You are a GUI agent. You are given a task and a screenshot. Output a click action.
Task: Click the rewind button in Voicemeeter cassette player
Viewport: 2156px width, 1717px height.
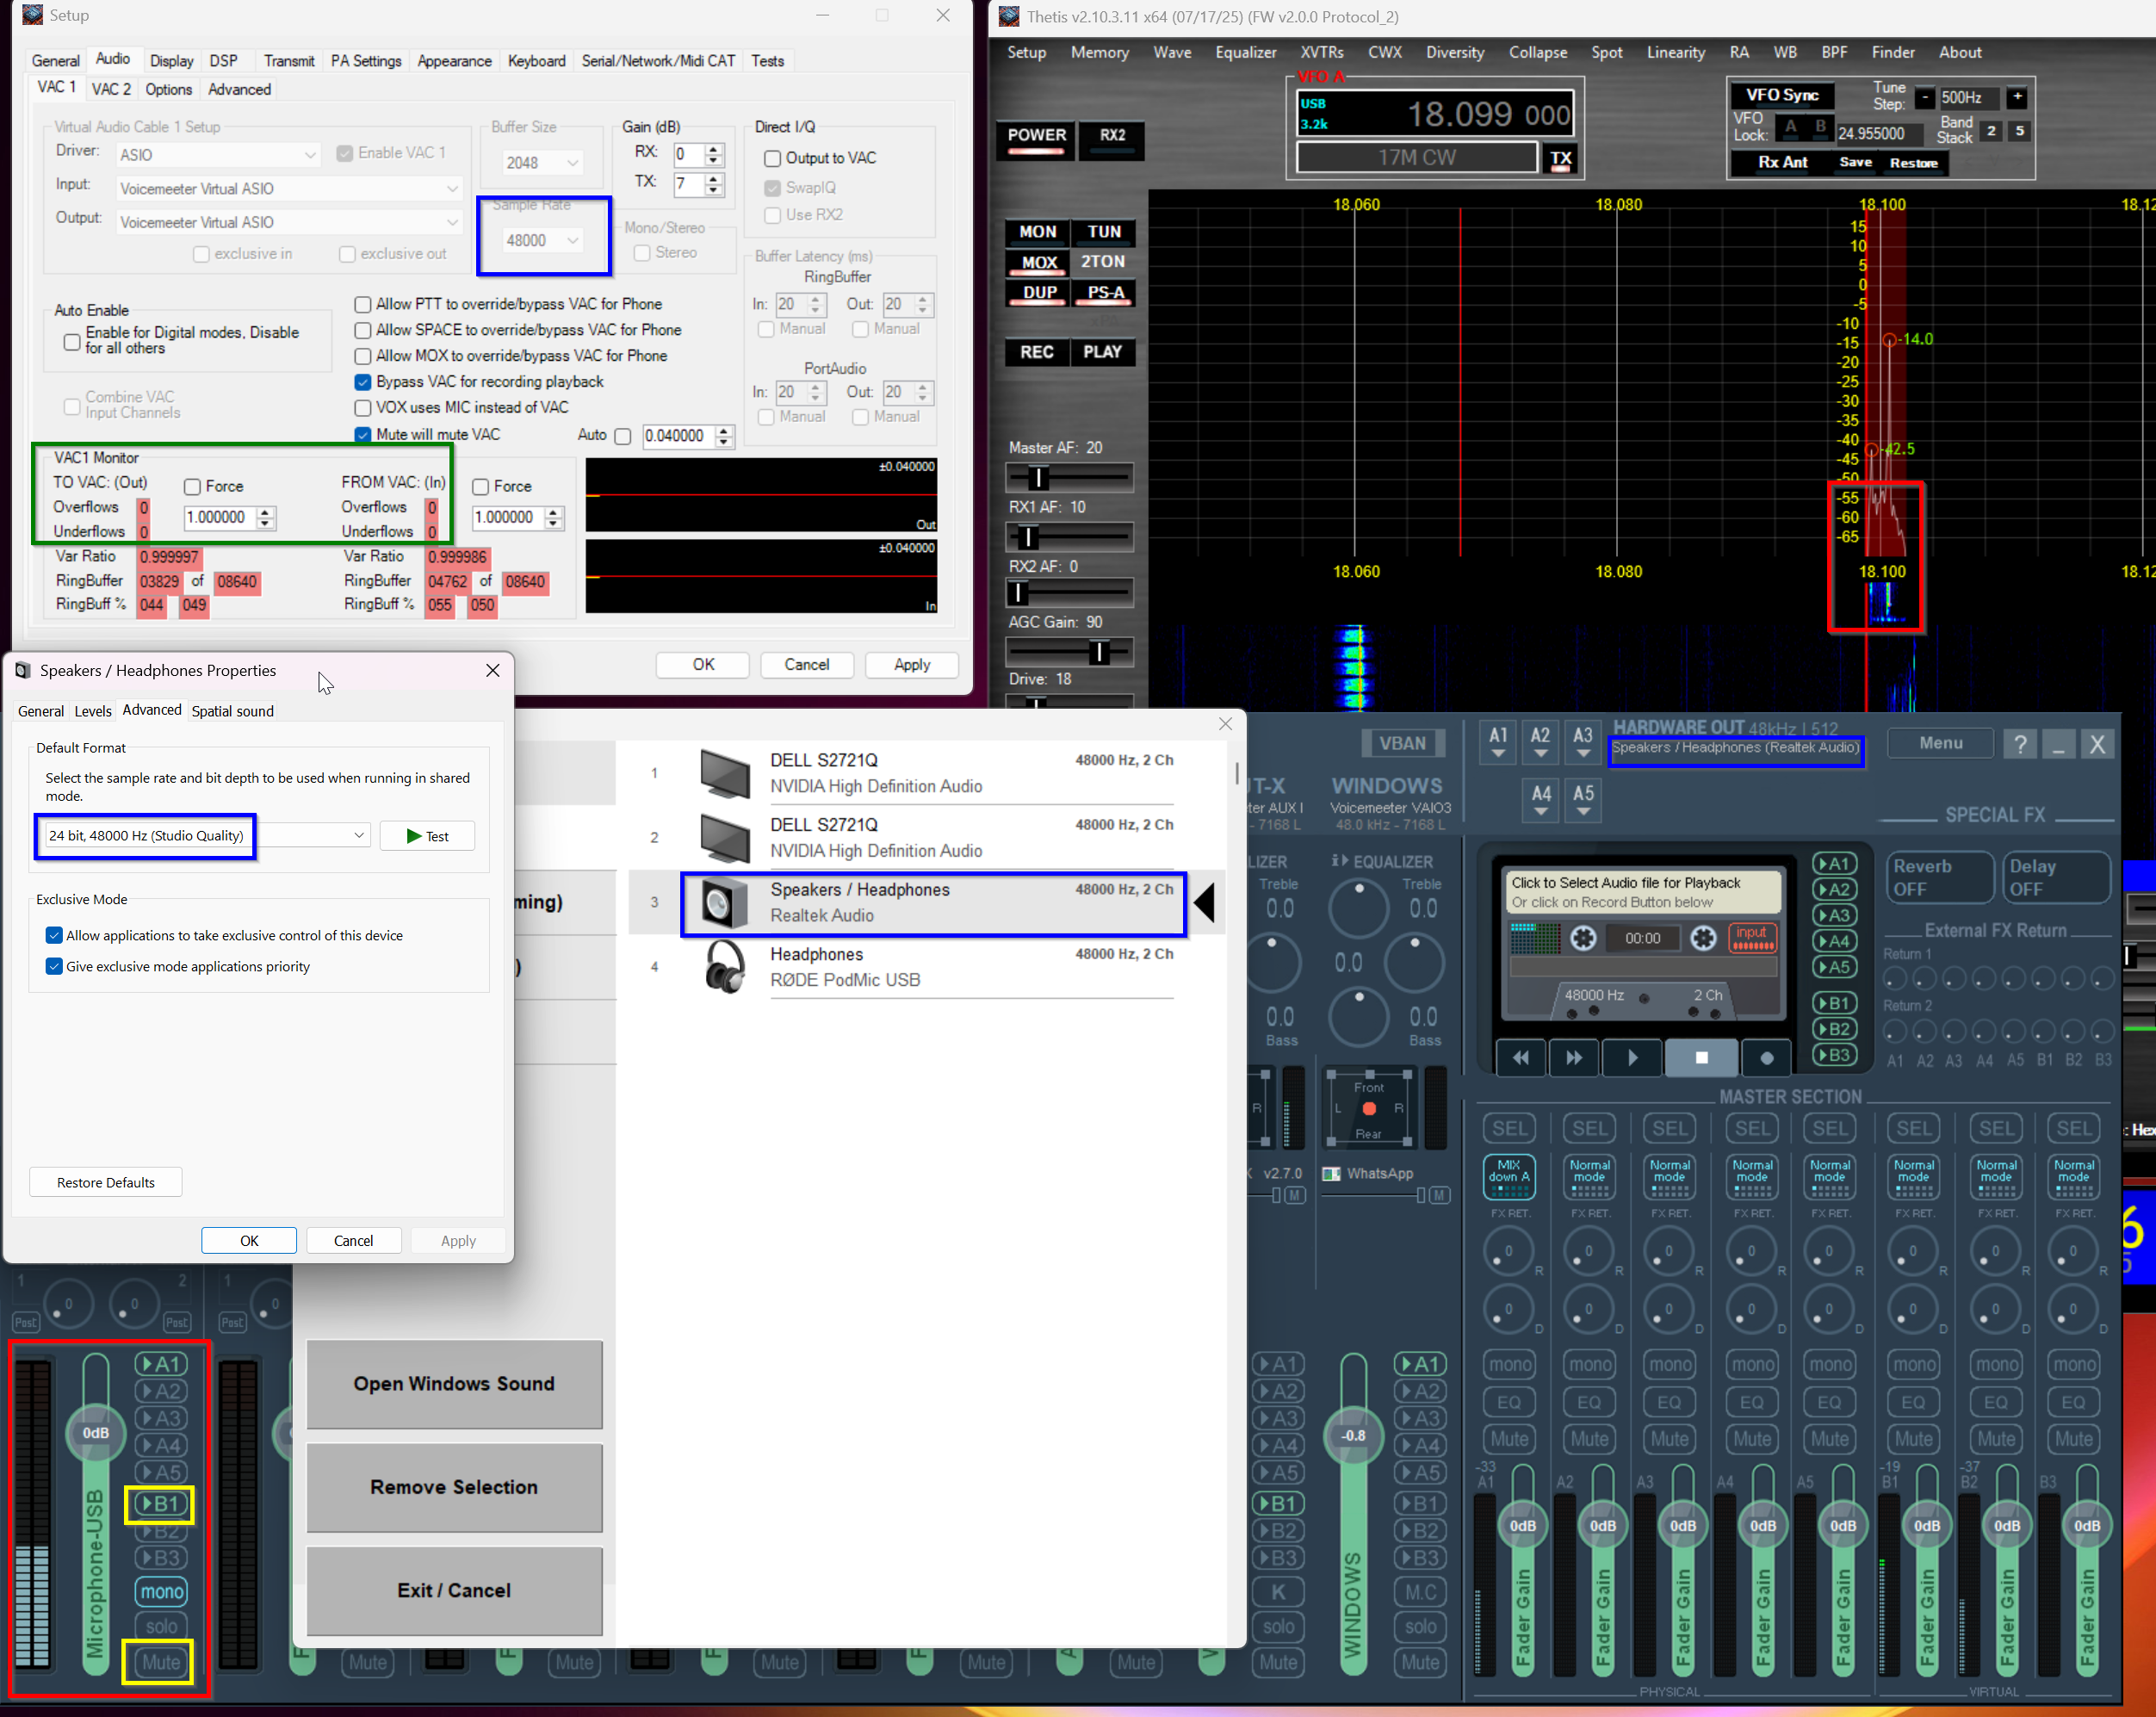tap(1520, 1058)
